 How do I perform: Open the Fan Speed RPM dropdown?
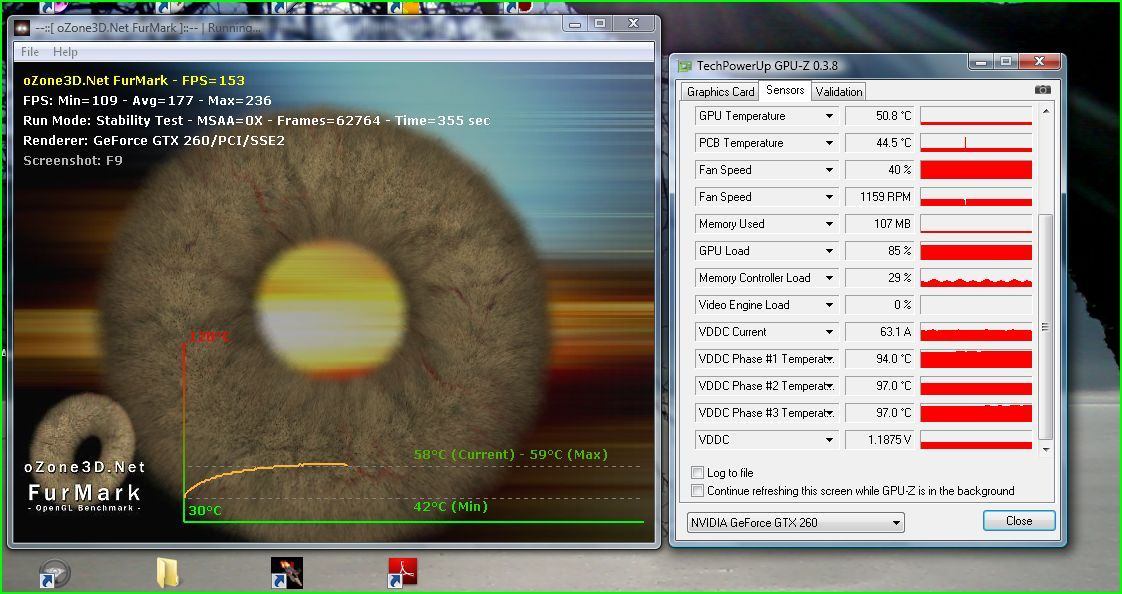829,197
